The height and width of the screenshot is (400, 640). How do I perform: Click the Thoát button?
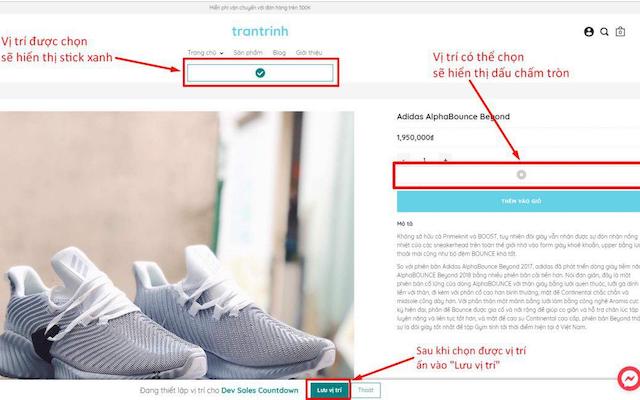coord(366,390)
